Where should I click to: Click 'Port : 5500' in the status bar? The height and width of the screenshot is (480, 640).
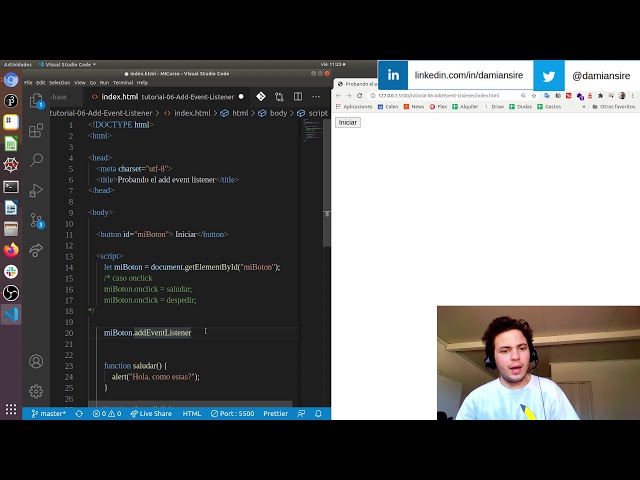point(233,413)
